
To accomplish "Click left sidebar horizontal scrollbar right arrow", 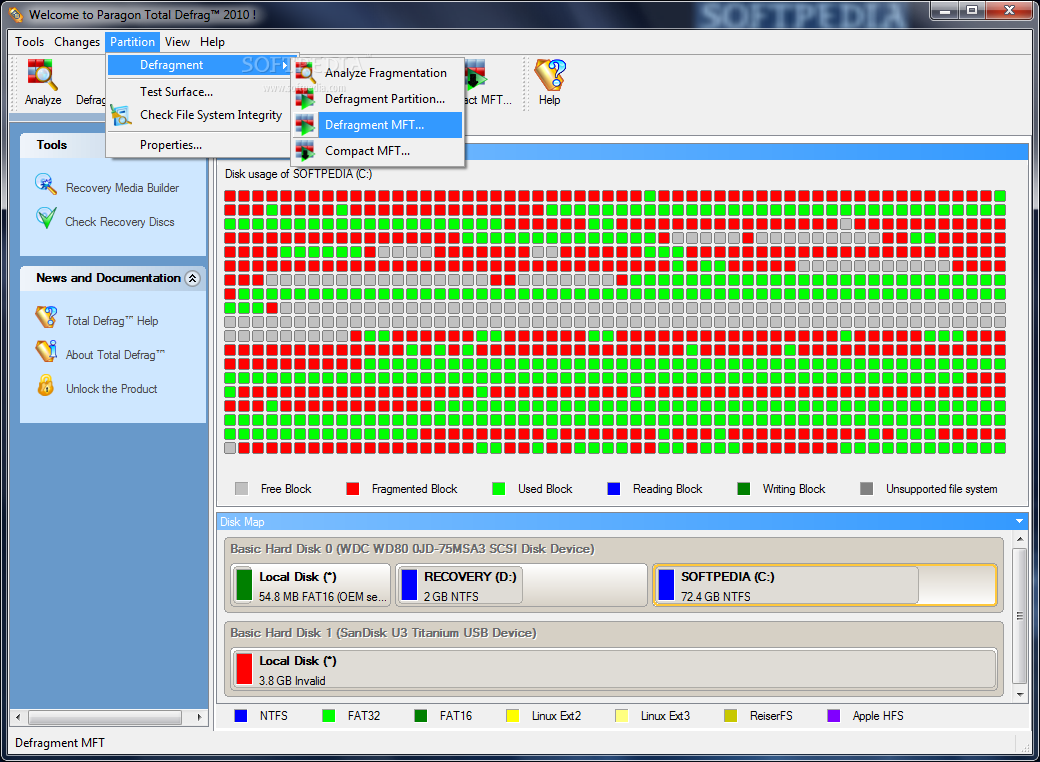I will [x=199, y=717].
